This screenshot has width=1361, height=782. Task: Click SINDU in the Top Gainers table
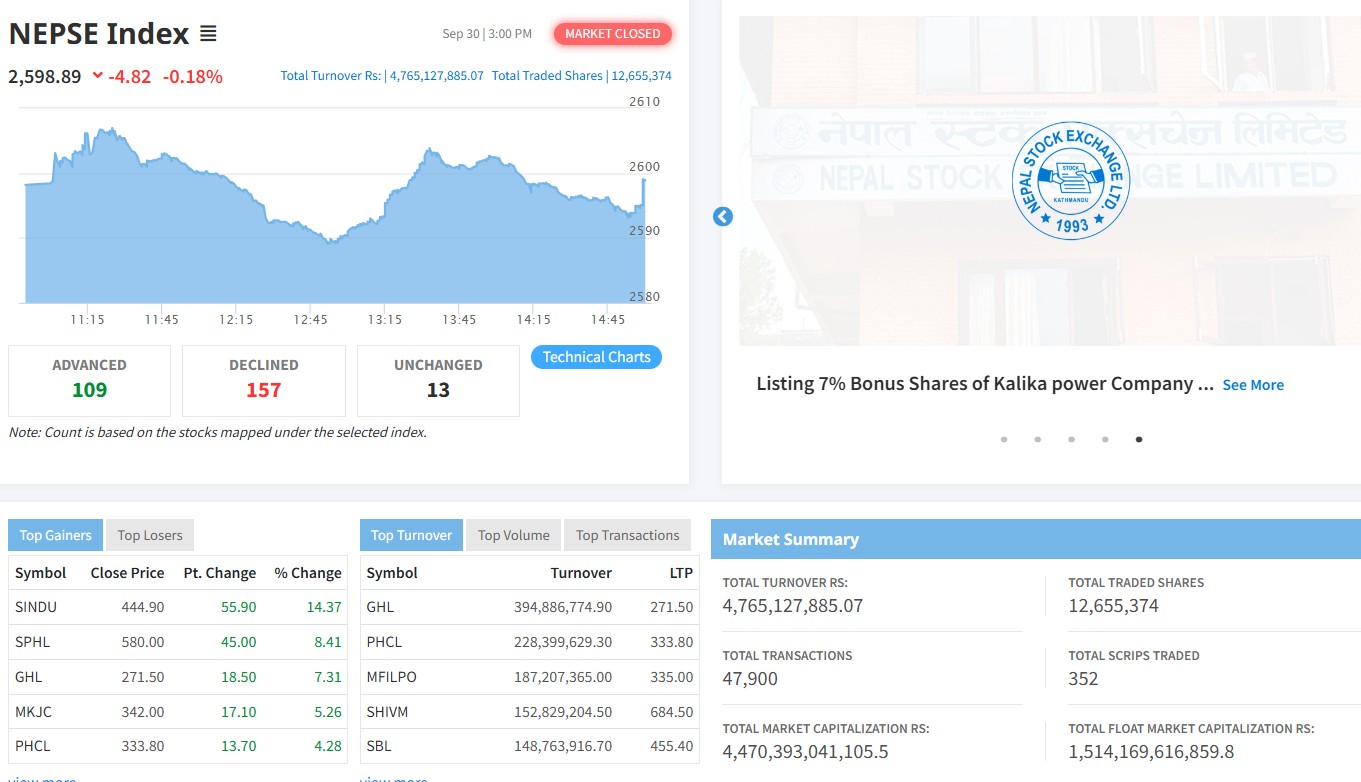pyautogui.click(x=36, y=607)
